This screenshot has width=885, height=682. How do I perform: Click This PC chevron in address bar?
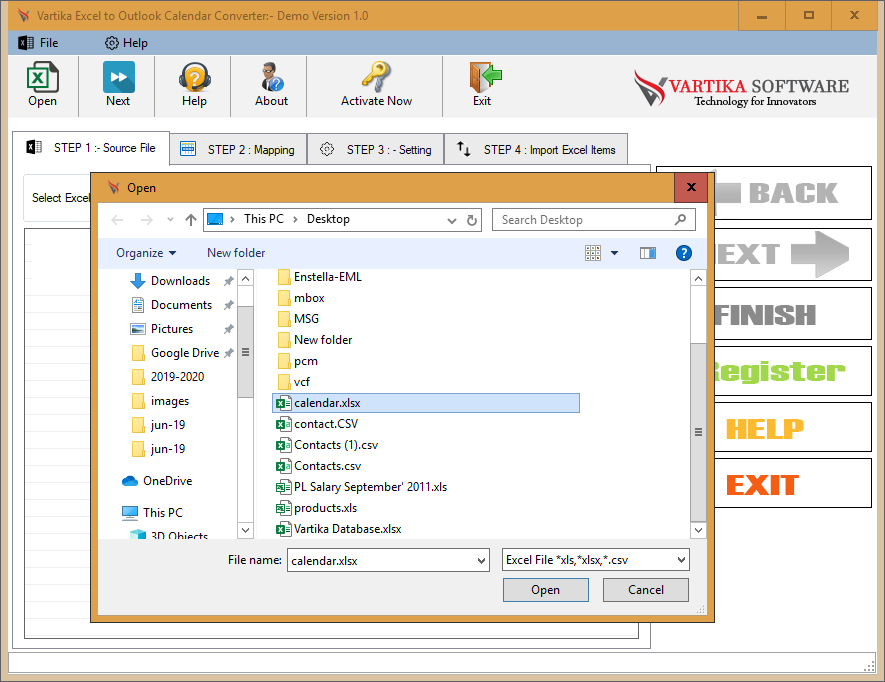click(x=295, y=219)
